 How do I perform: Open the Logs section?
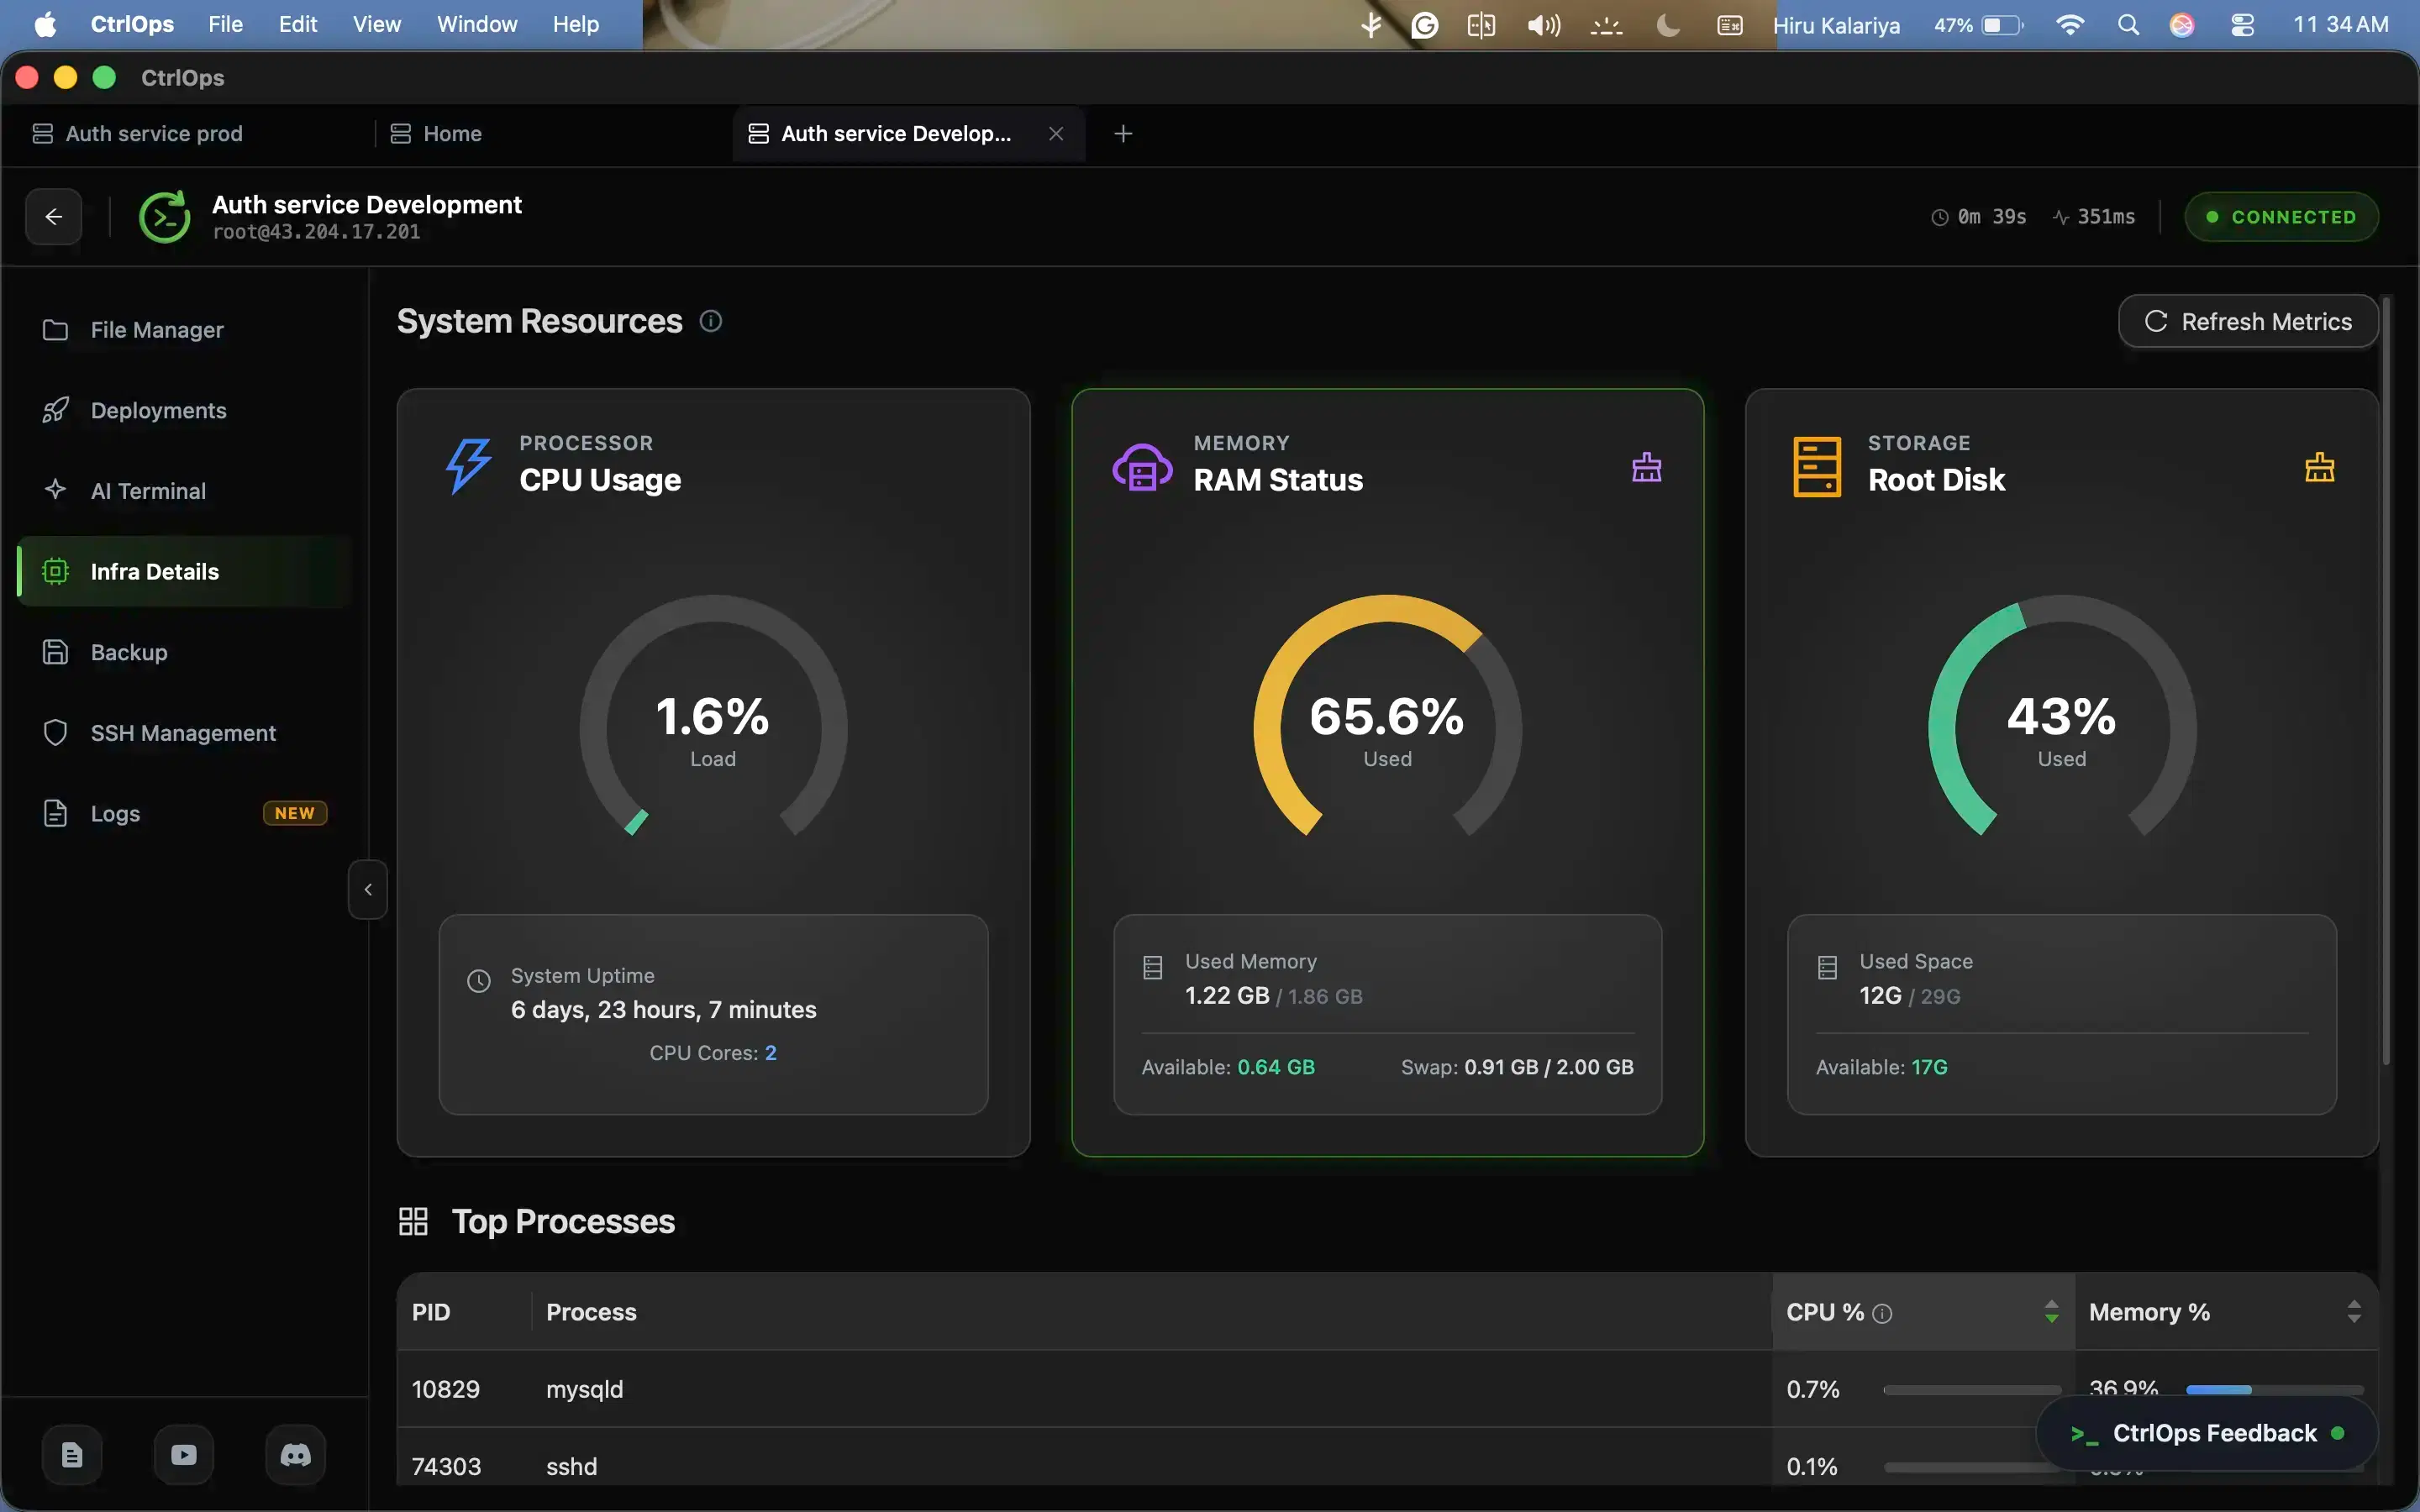click(185, 813)
